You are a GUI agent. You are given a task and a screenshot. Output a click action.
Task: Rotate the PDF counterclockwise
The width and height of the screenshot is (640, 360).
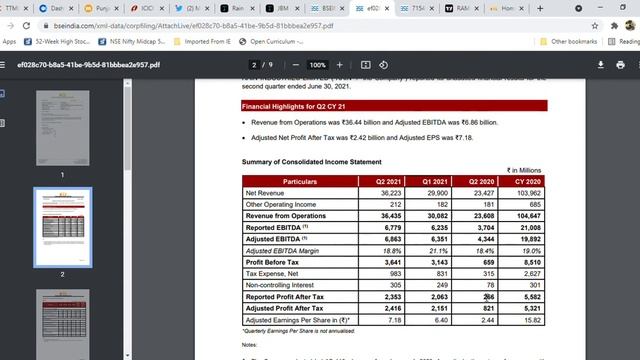pos(383,65)
